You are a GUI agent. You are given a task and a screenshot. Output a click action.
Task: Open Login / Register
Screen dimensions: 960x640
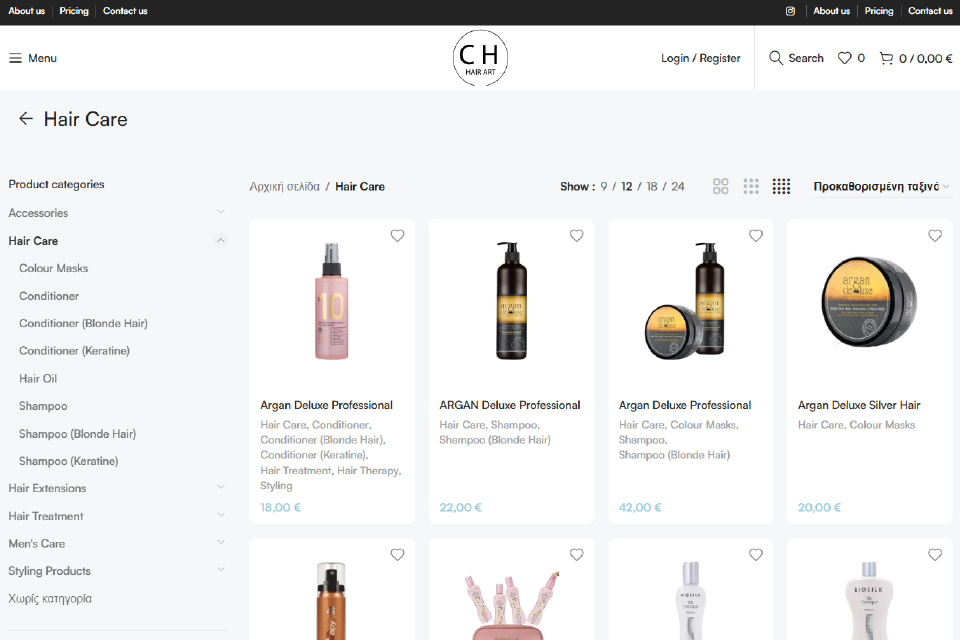click(x=700, y=58)
